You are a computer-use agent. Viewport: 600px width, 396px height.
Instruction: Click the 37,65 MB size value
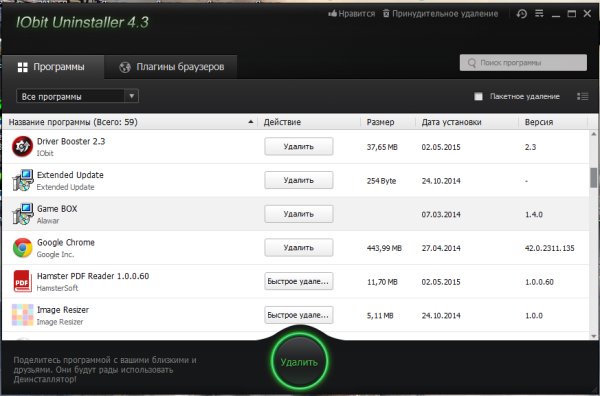coord(382,147)
